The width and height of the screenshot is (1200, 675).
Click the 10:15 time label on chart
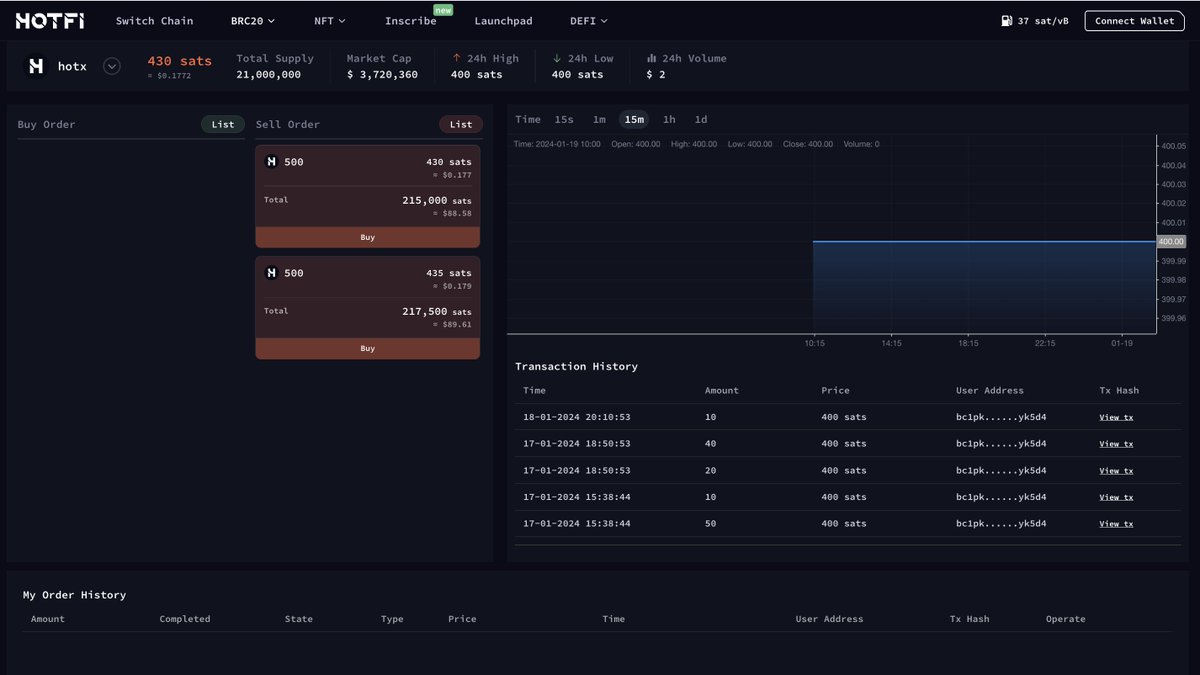point(815,343)
